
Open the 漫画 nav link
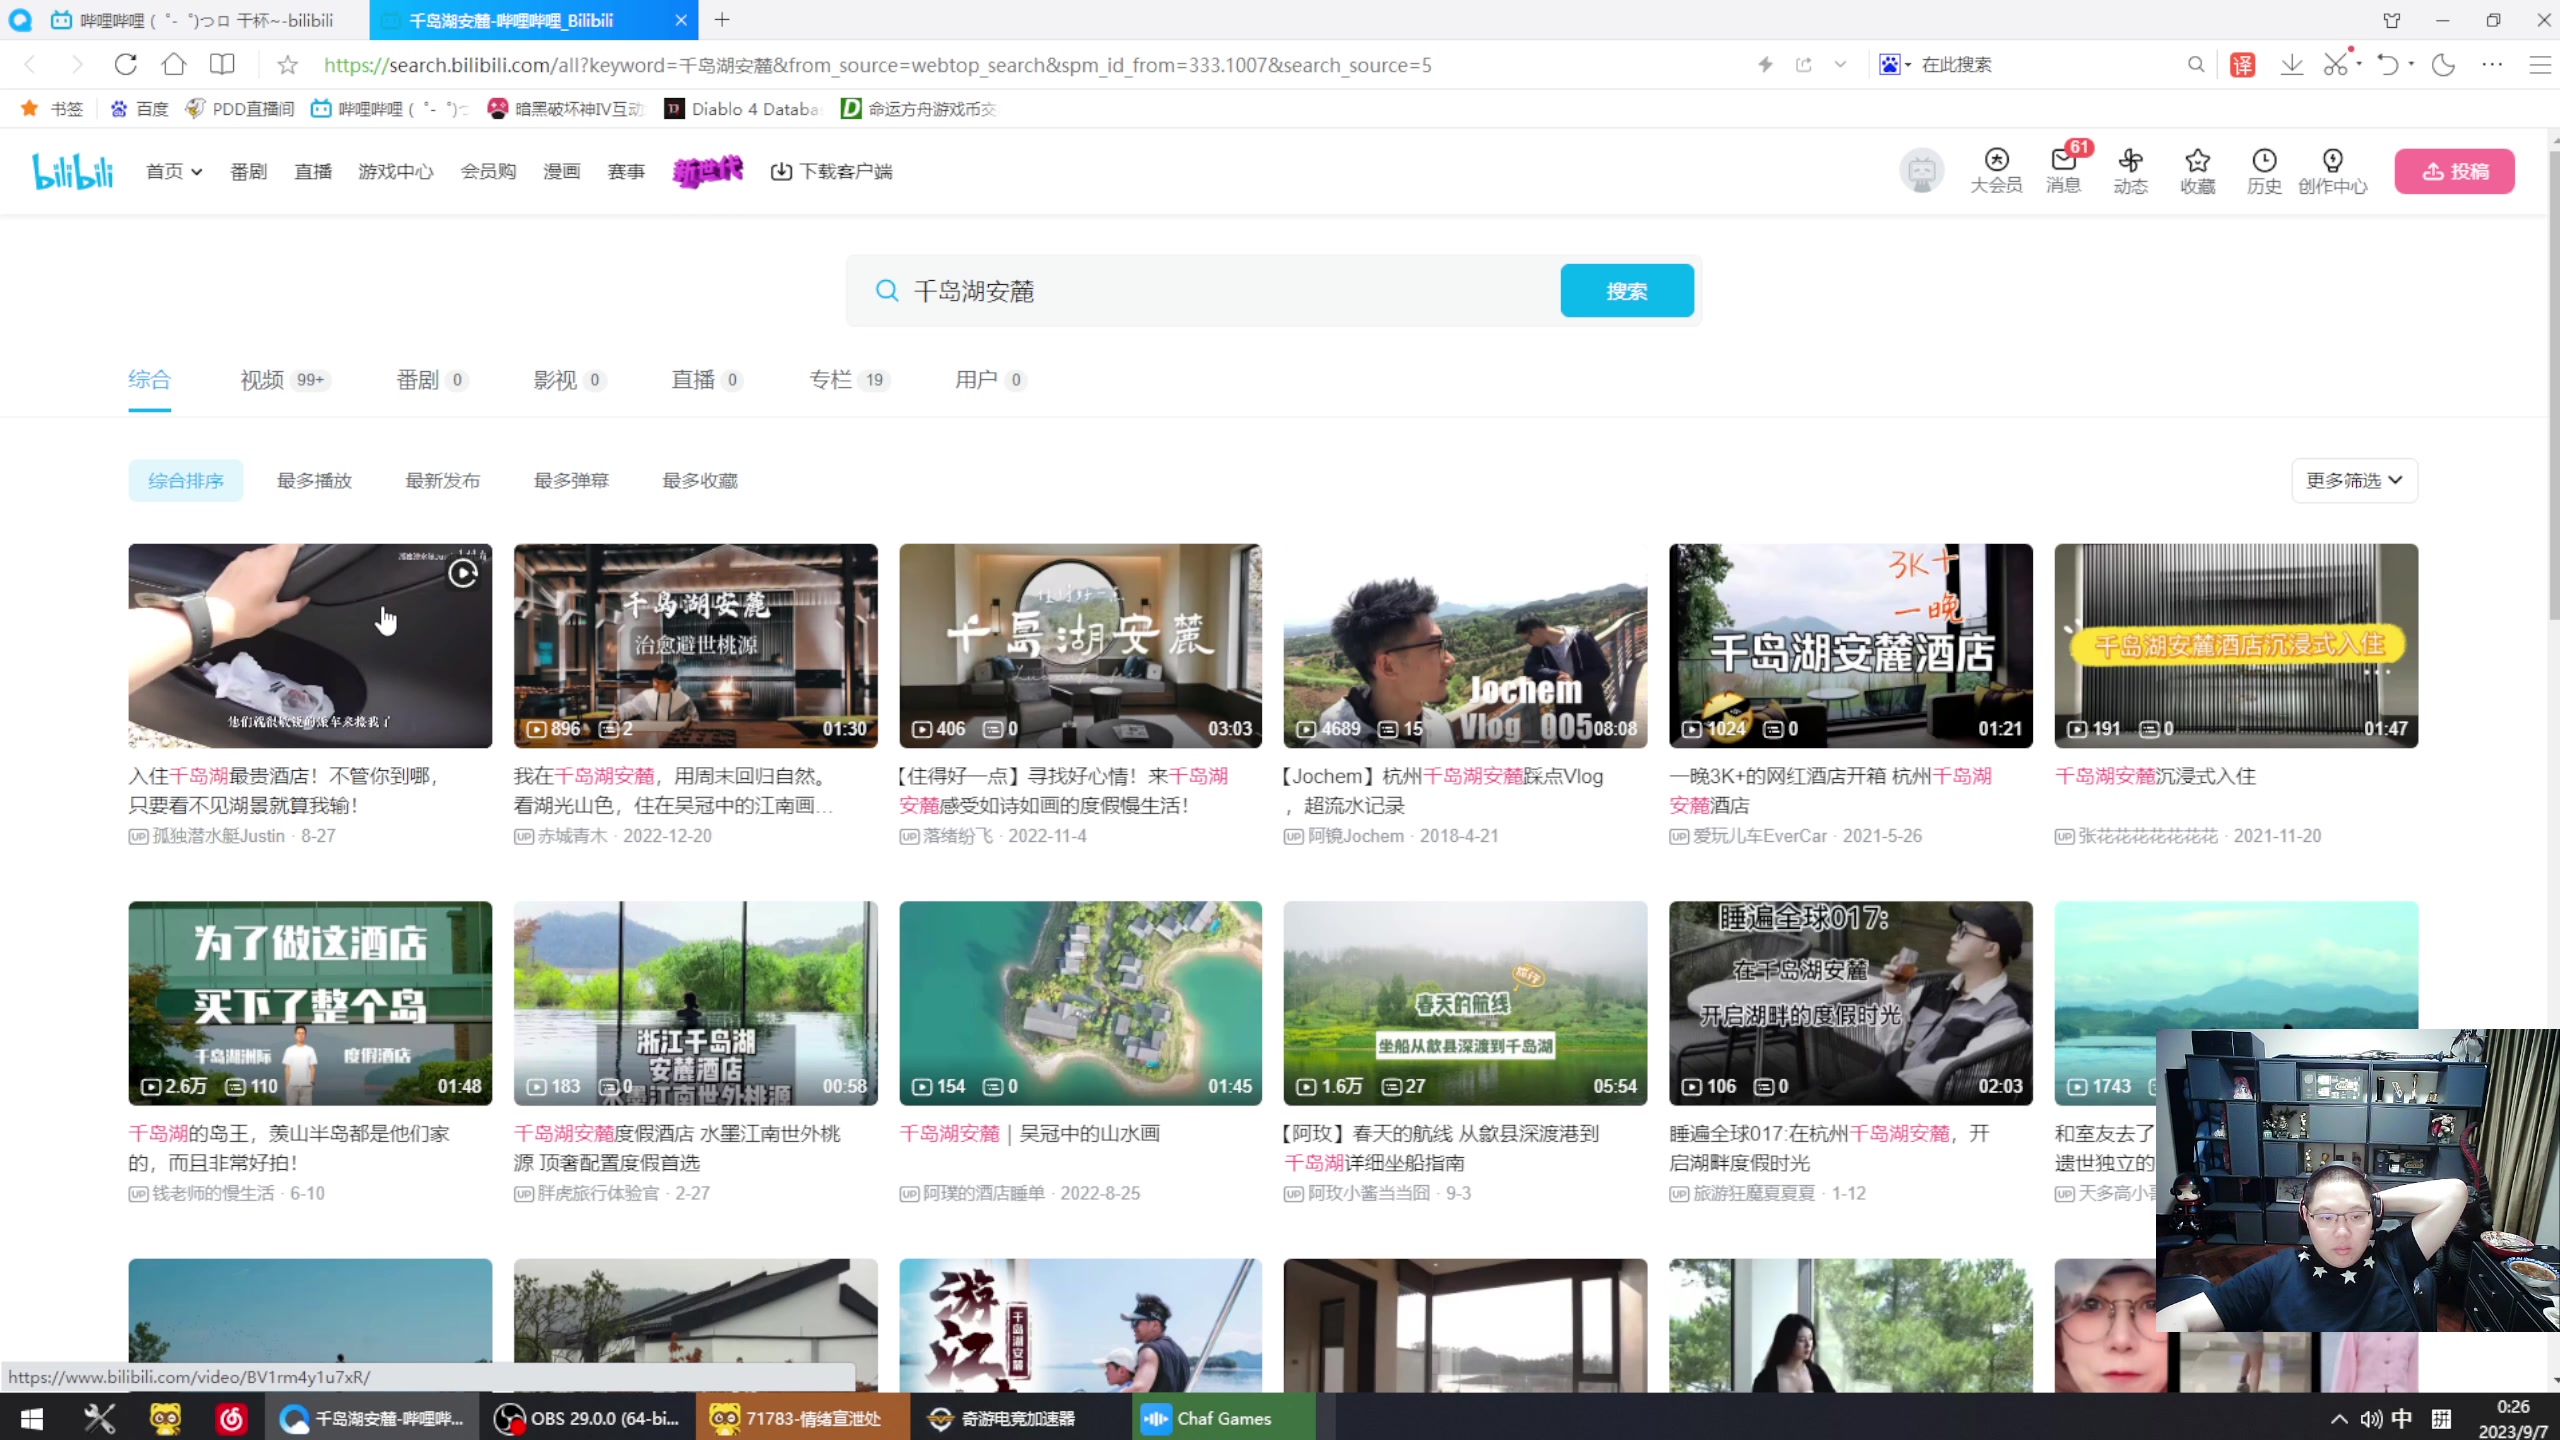coord(562,171)
